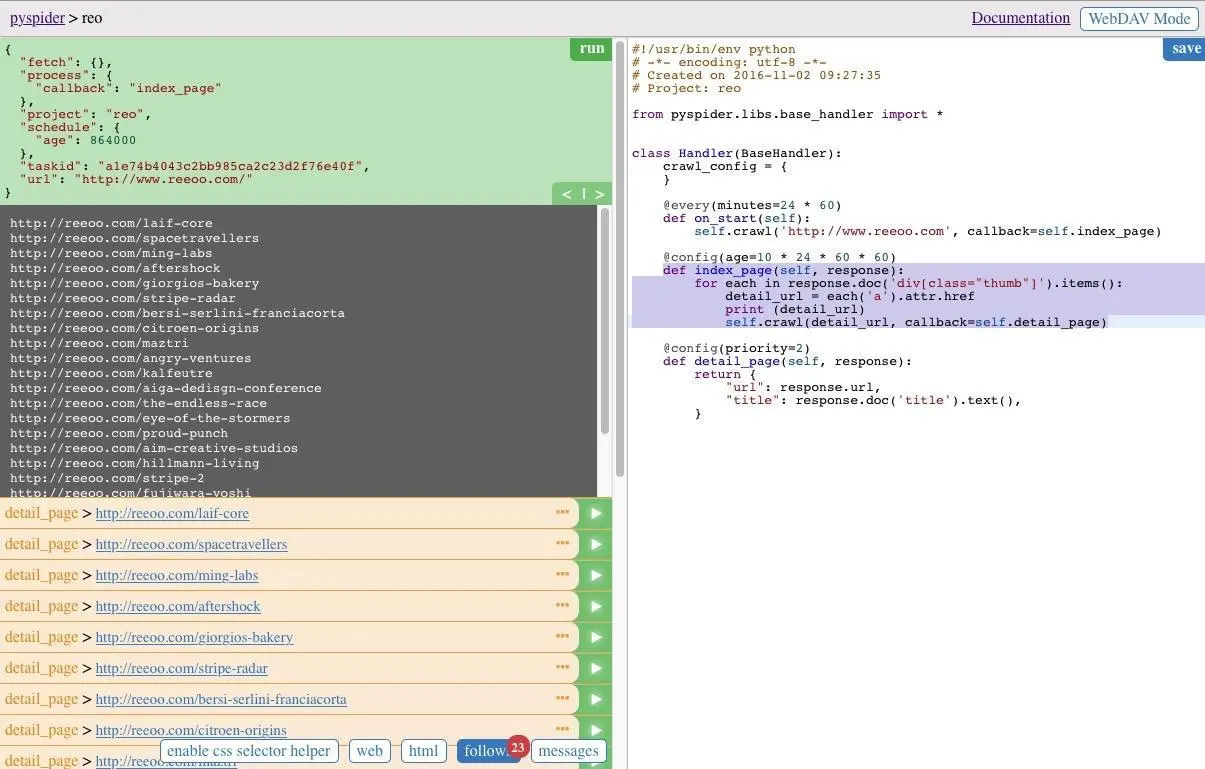Switch to WebDAV Mode

(x=1139, y=18)
